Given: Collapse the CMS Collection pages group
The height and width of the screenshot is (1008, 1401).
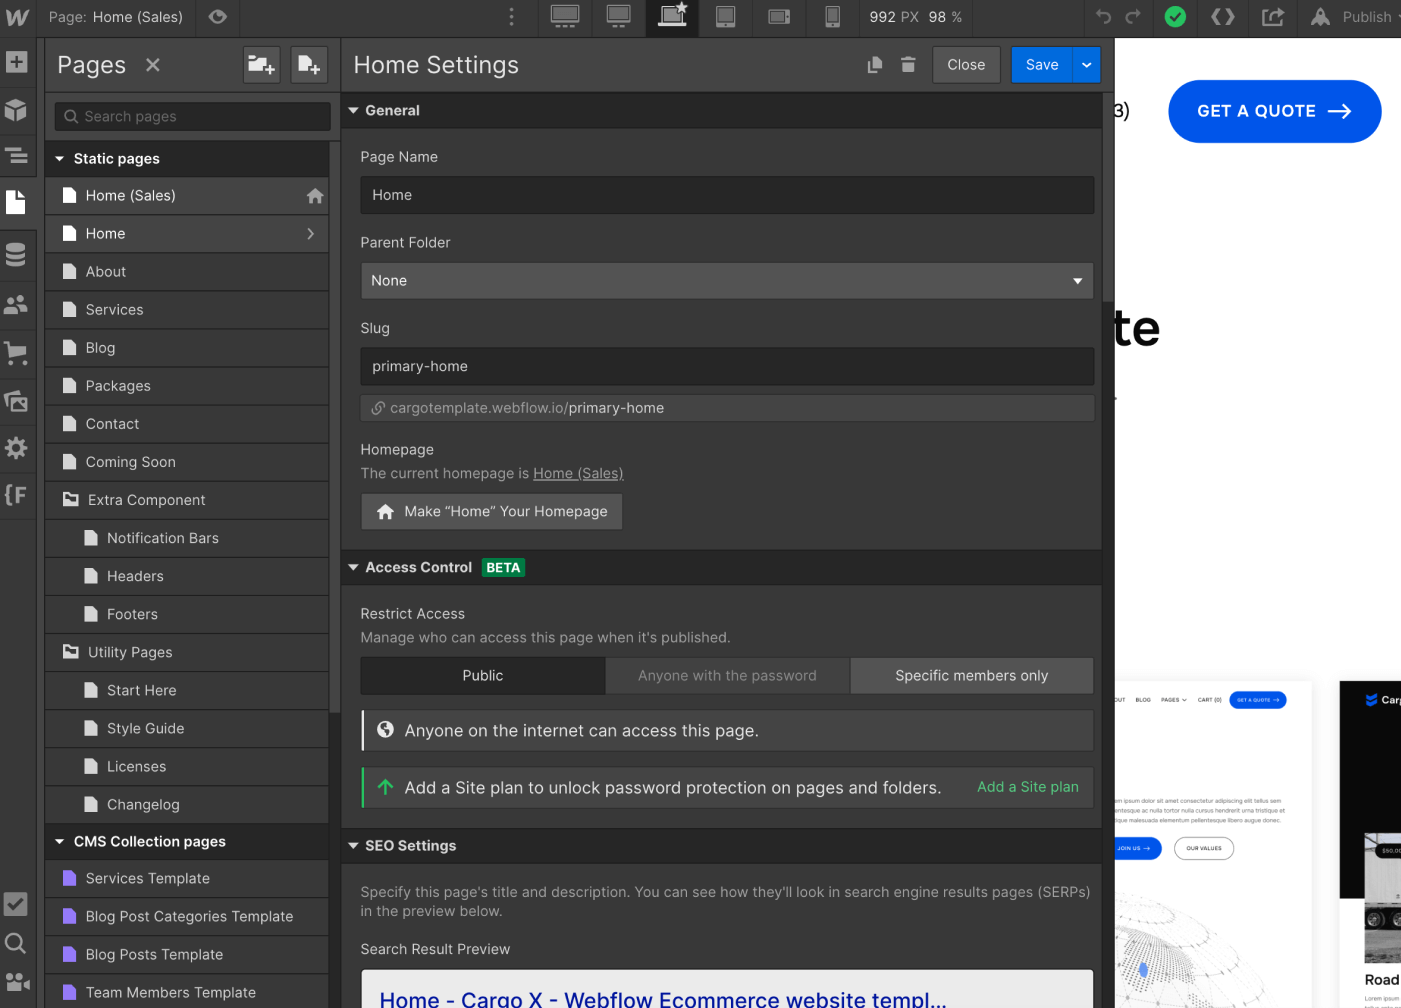Looking at the screenshot, I should tap(59, 841).
